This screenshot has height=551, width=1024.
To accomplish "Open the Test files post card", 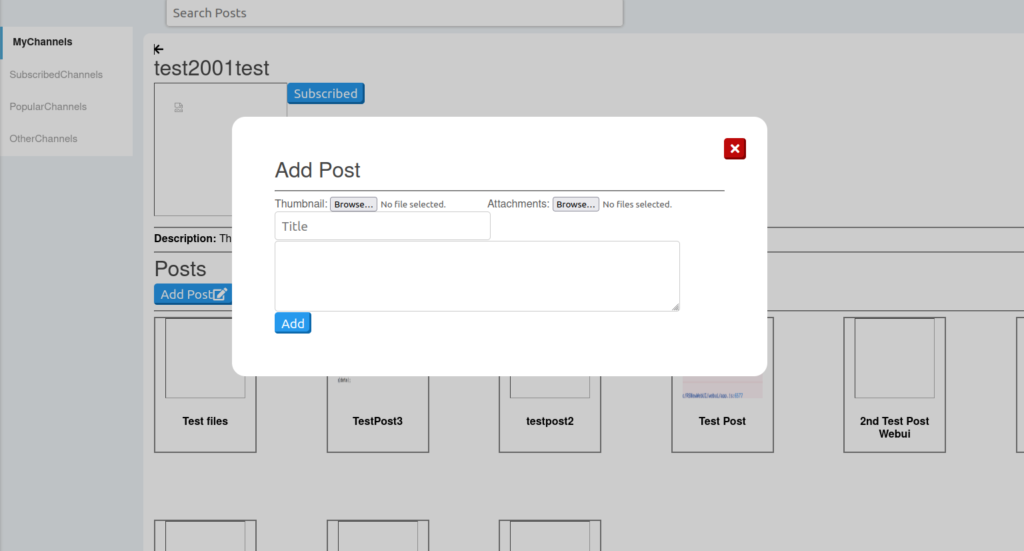I will pos(205,385).
